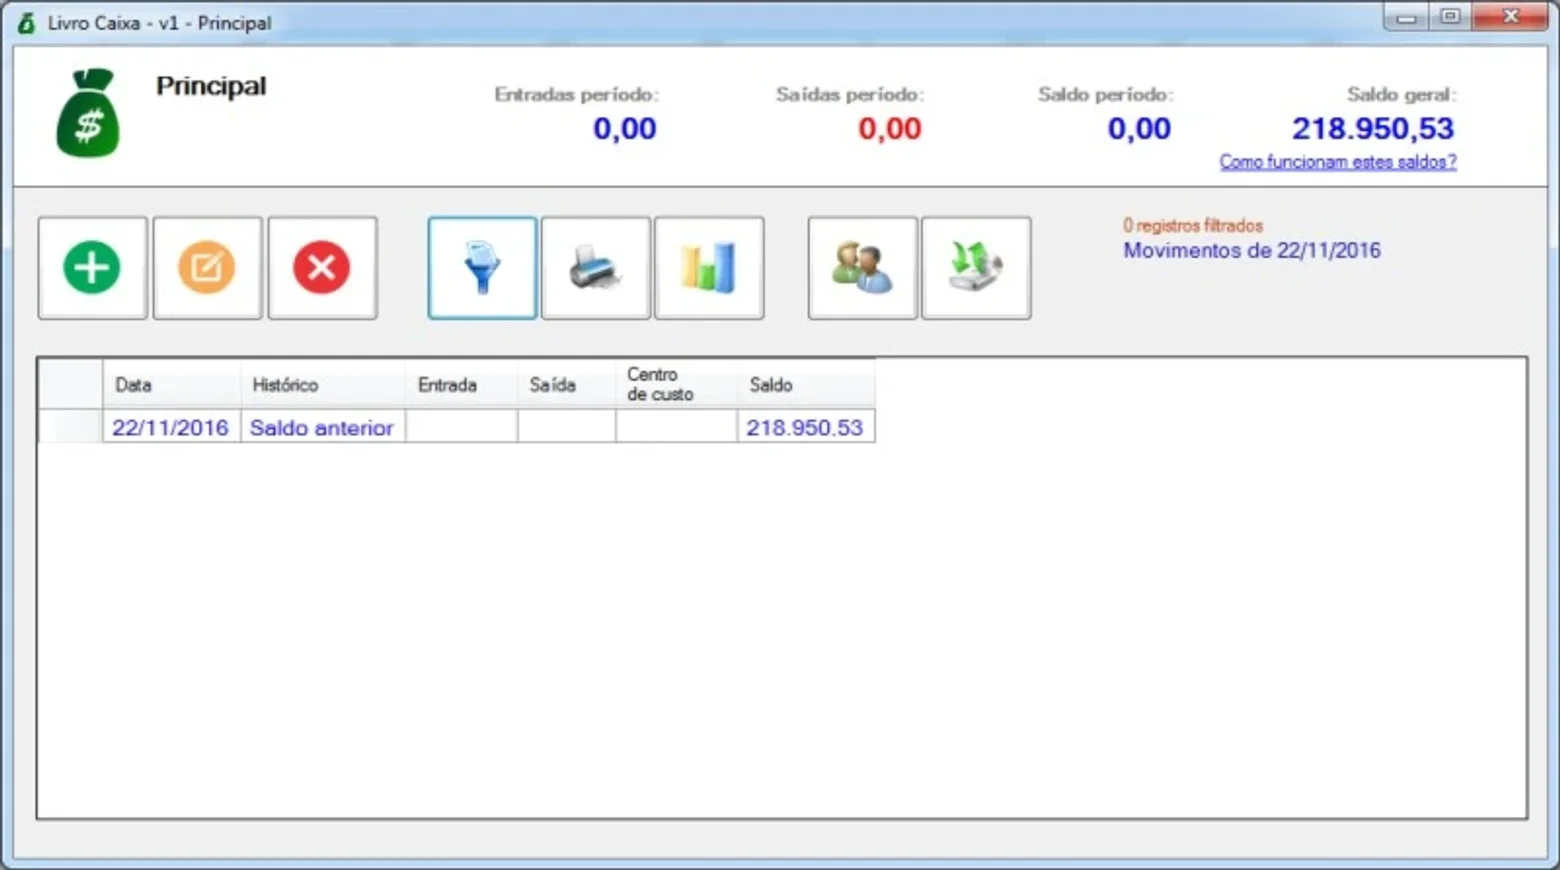Click the Data column header

(x=171, y=385)
